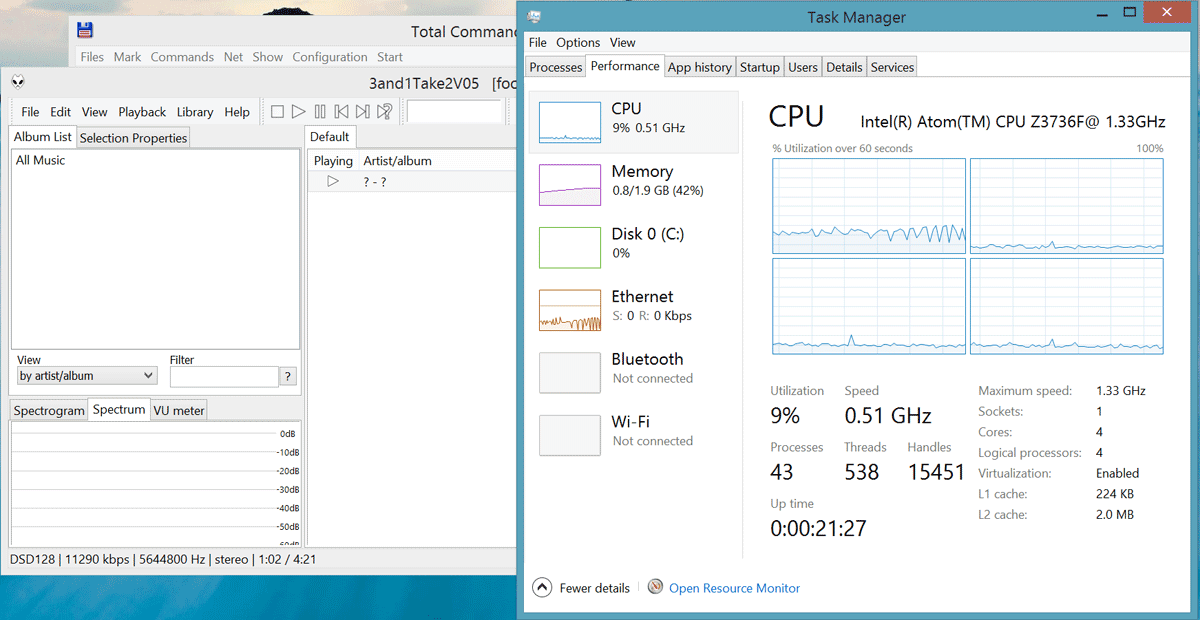Screen dimensions: 1200x620
Task: Open Task Manager View menu
Action: (623, 43)
